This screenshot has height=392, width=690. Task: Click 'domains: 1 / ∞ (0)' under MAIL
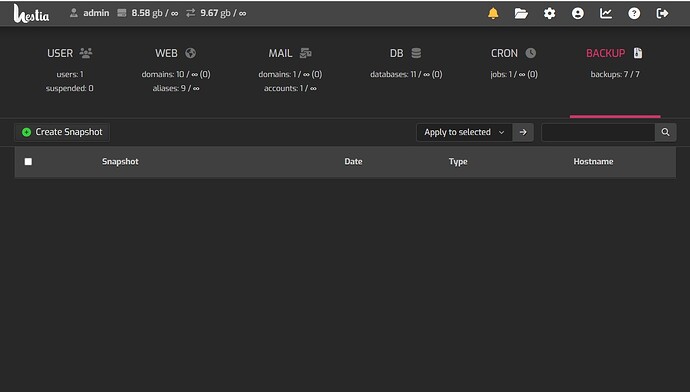[290, 74]
